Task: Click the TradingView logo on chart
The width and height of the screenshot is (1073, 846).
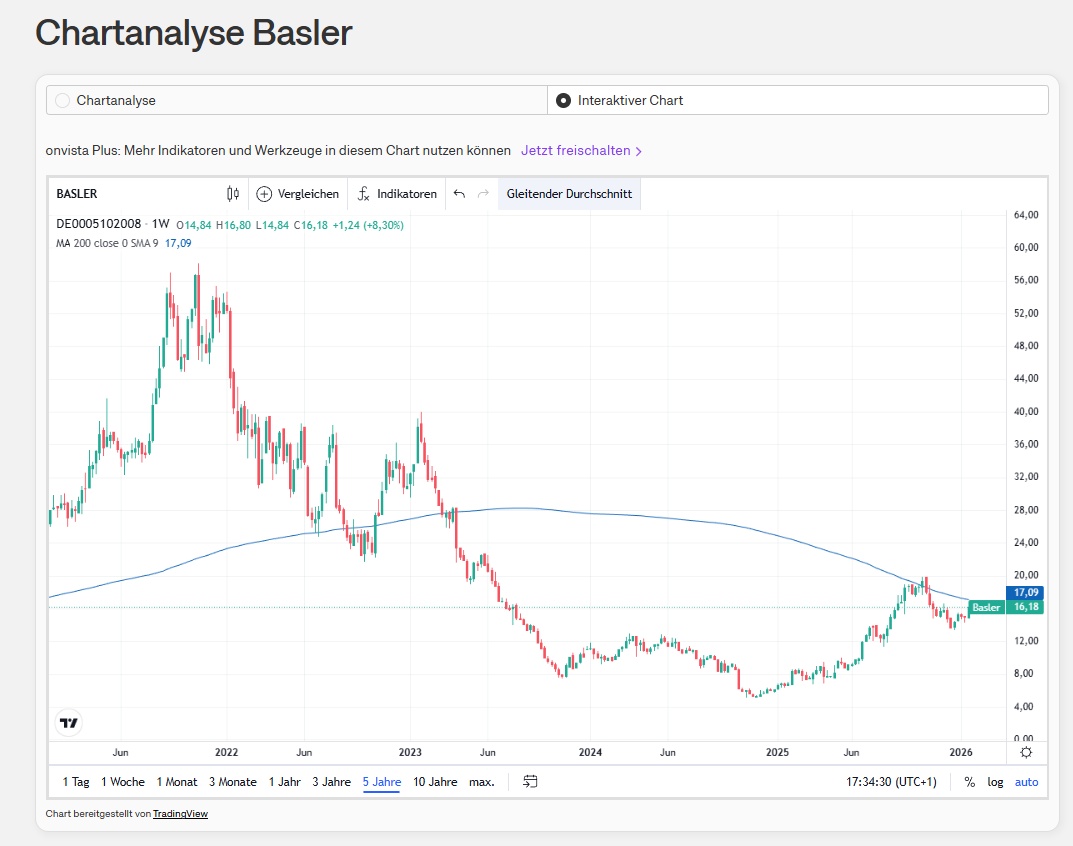Action: click(x=69, y=723)
